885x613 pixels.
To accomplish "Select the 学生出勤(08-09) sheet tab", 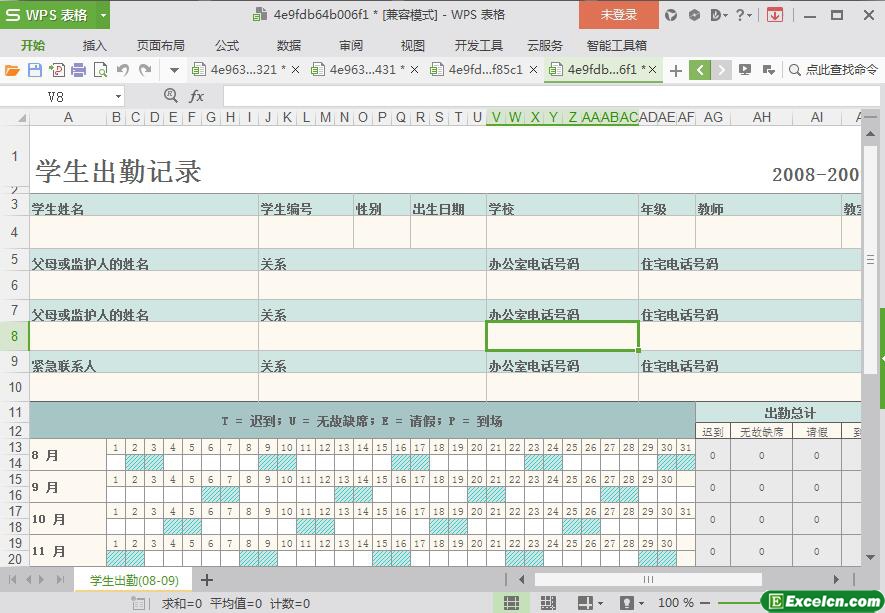I will pos(134,580).
